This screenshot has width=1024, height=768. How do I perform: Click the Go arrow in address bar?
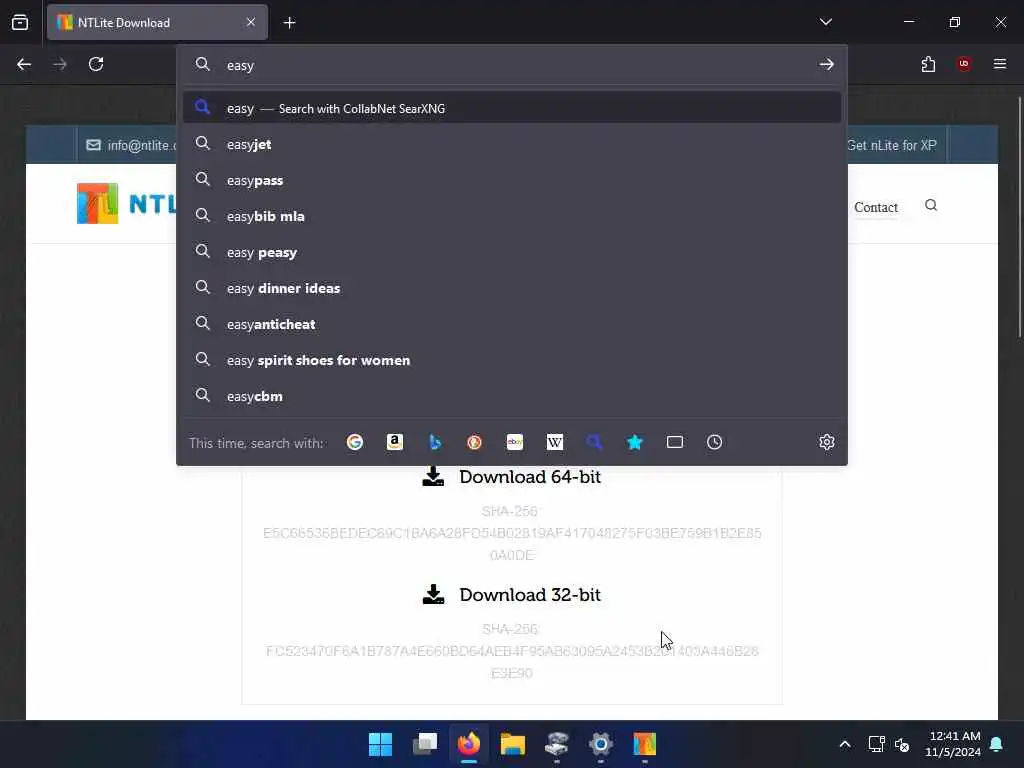click(827, 64)
